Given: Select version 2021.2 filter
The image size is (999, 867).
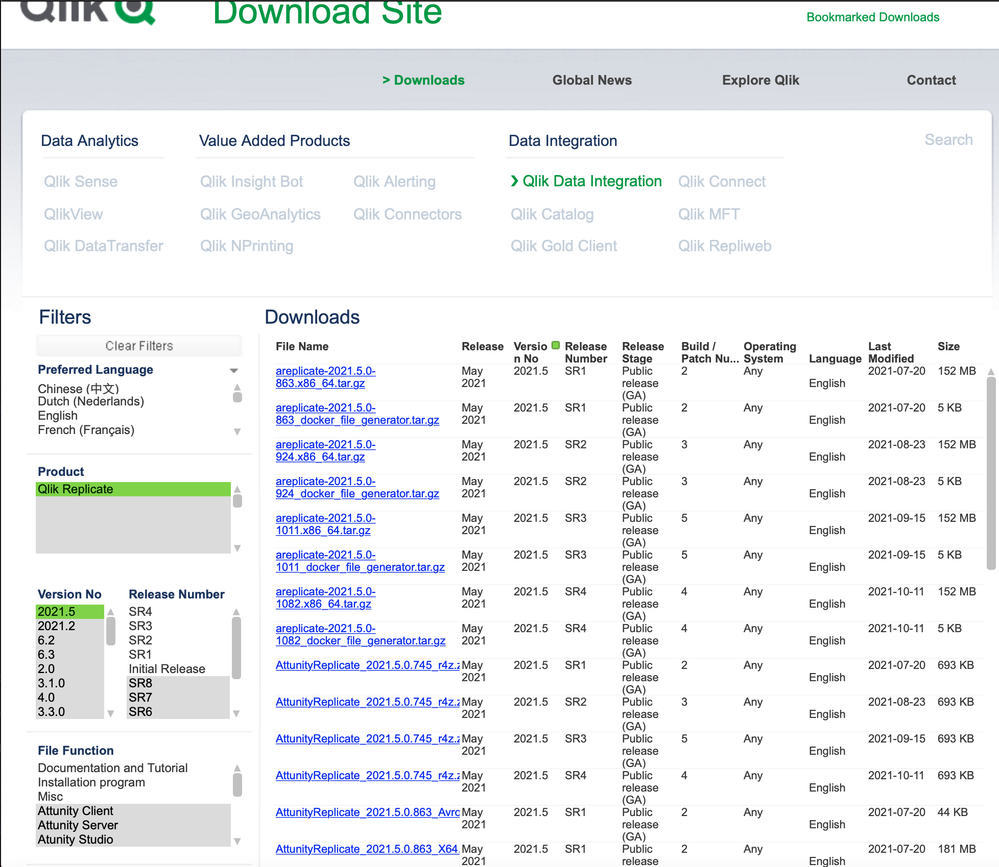Looking at the screenshot, I should click(x=69, y=626).
